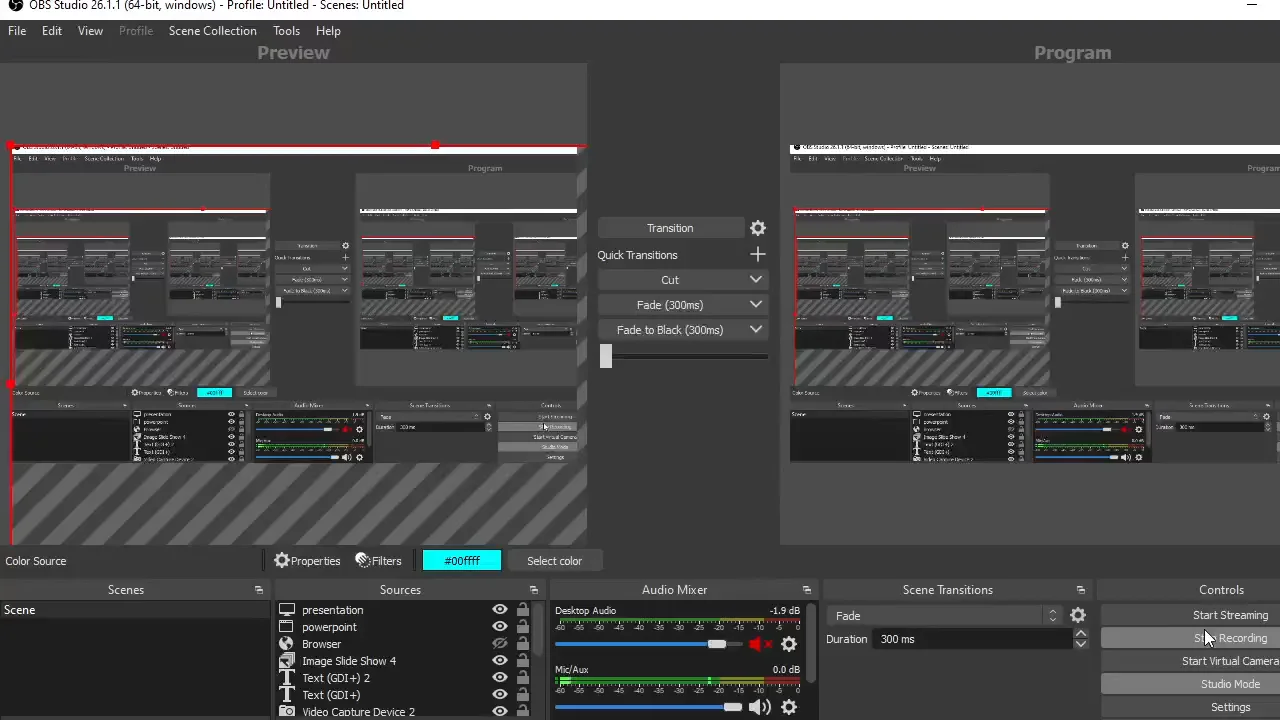This screenshot has height=720, width=1280.
Task: Click the Studio Mode button
Action: tap(1191, 684)
